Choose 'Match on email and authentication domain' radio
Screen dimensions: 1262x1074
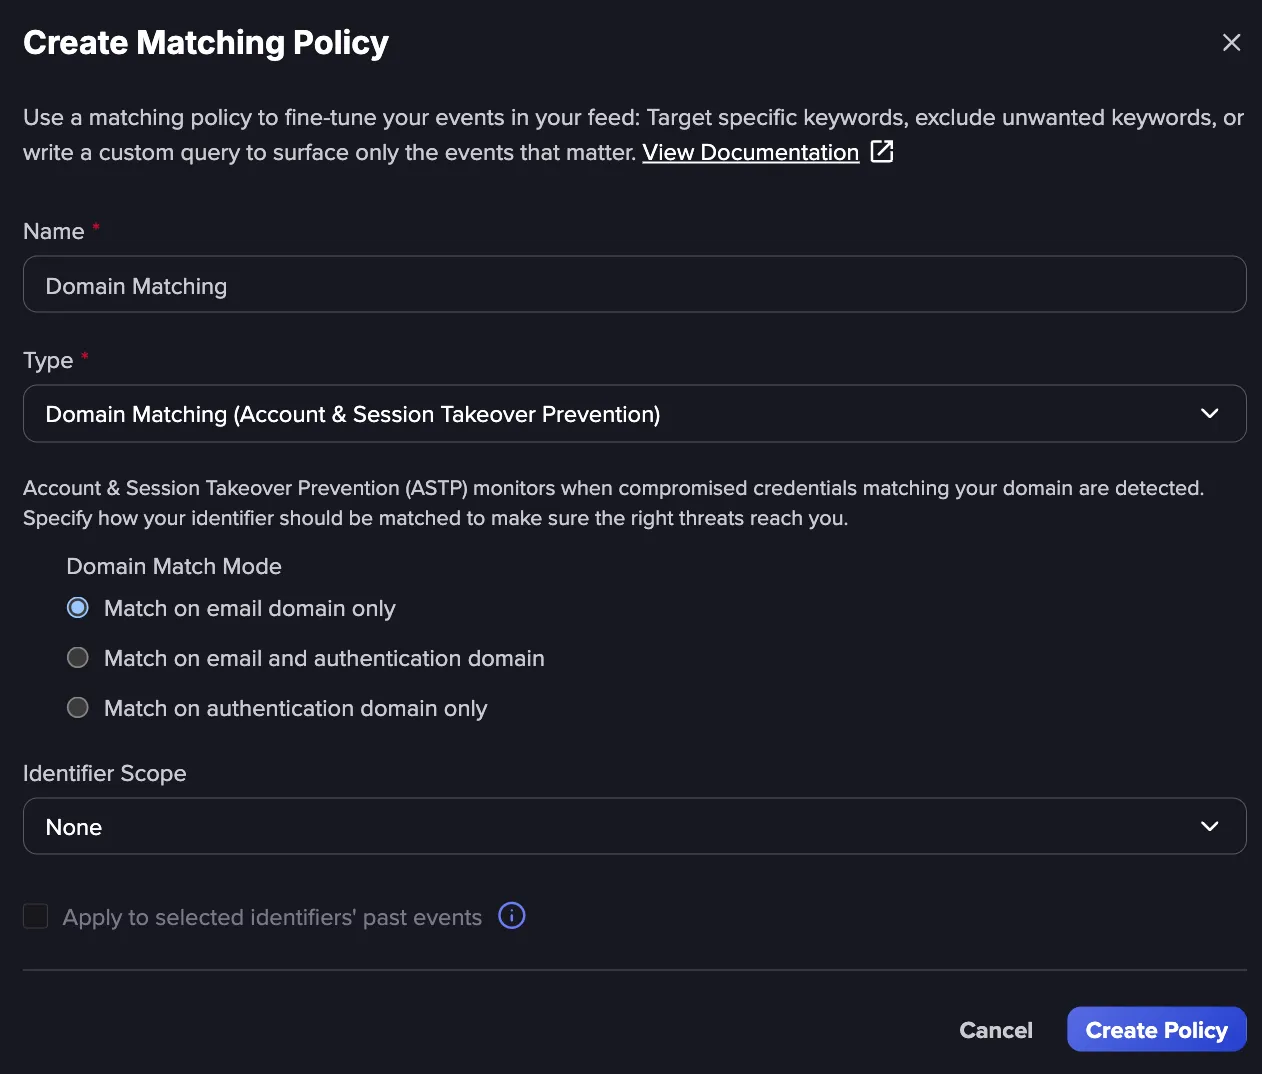coord(78,658)
